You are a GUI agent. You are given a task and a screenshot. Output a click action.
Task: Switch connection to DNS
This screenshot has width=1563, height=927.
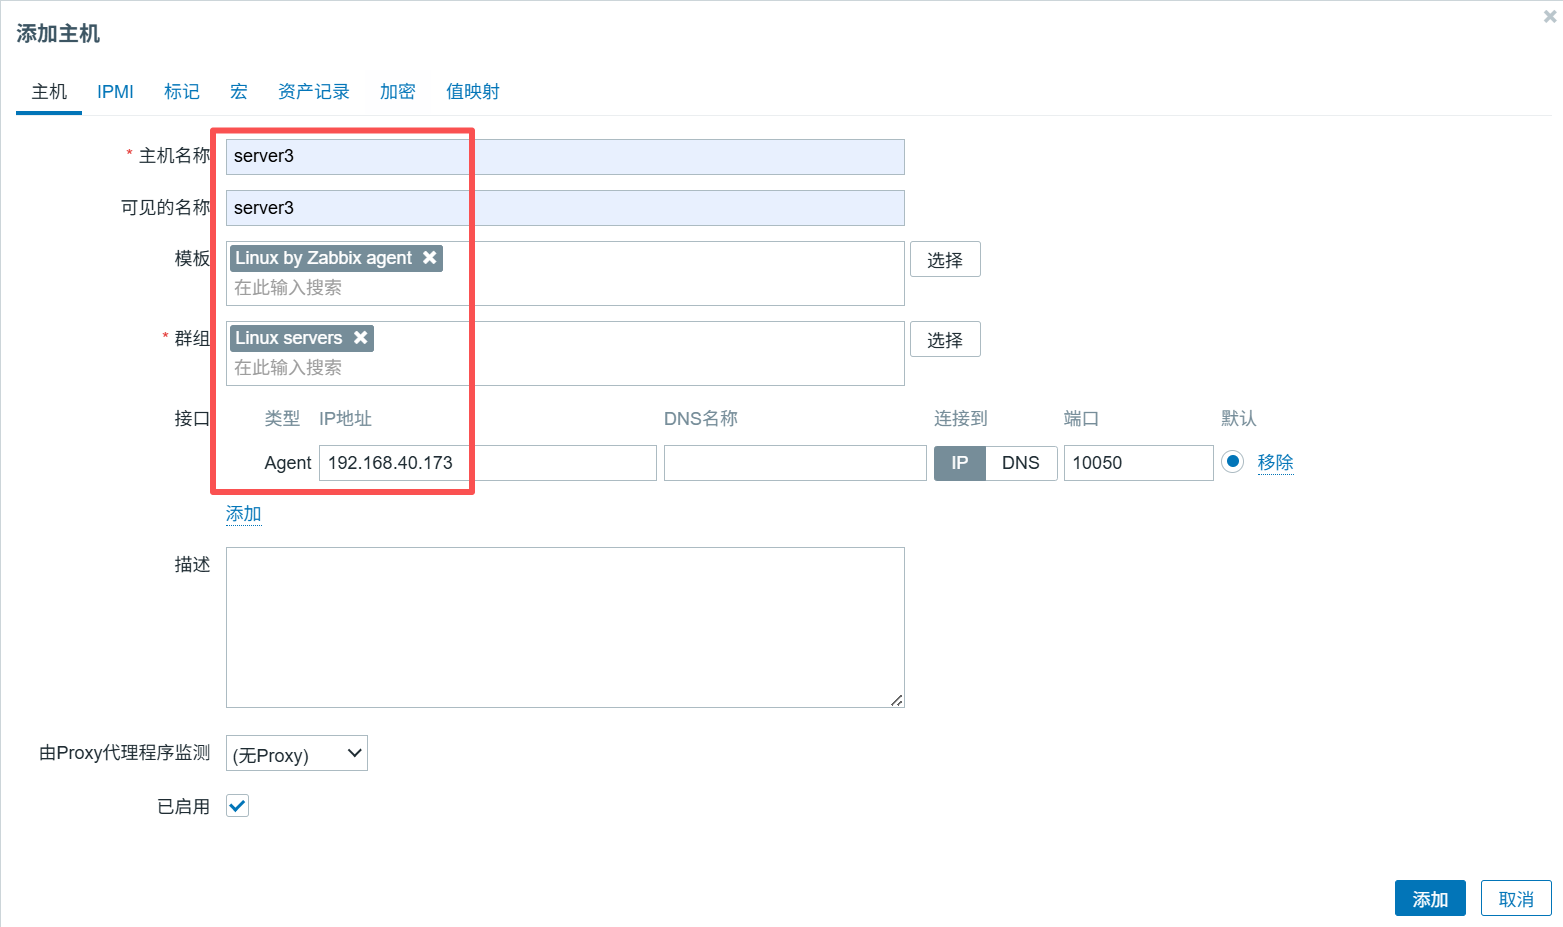coord(1021,463)
